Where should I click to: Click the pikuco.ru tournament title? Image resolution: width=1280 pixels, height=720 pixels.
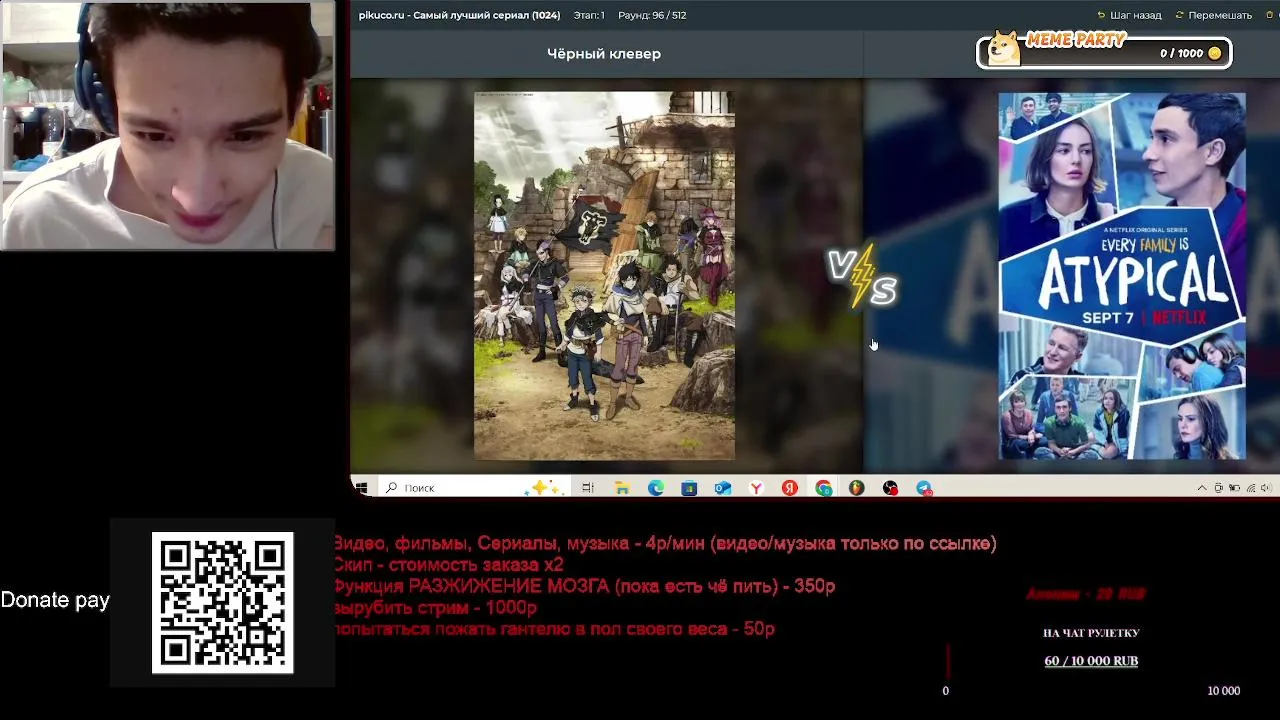coord(459,15)
